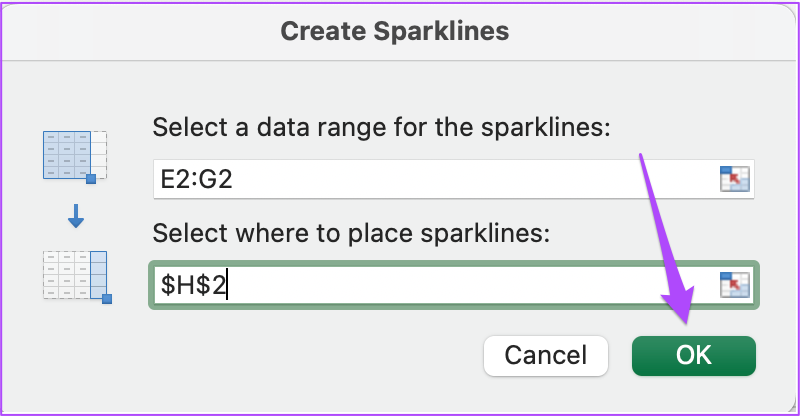Dismiss the dialog with Cancel
The image size is (800, 416).
click(545, 355)
